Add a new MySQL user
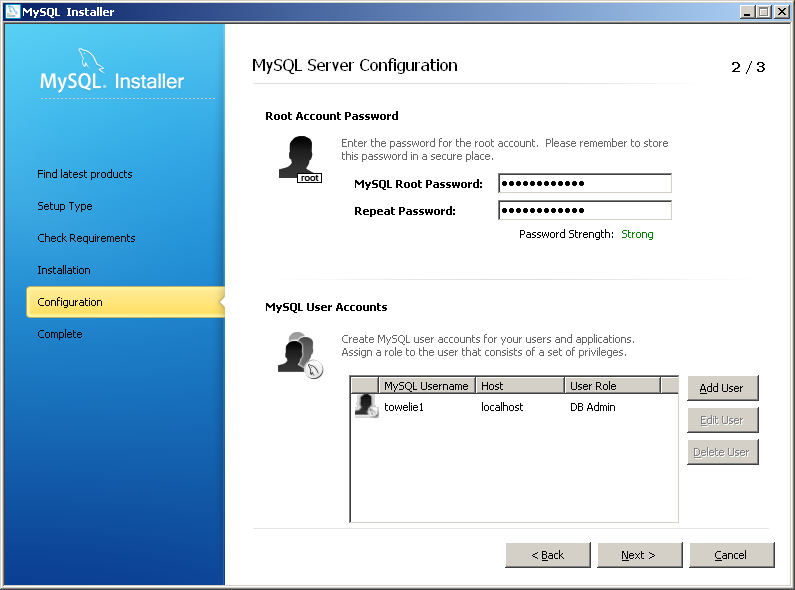This screenshot has width=795, height=590. pyautogui.click(x=722, y=388)
